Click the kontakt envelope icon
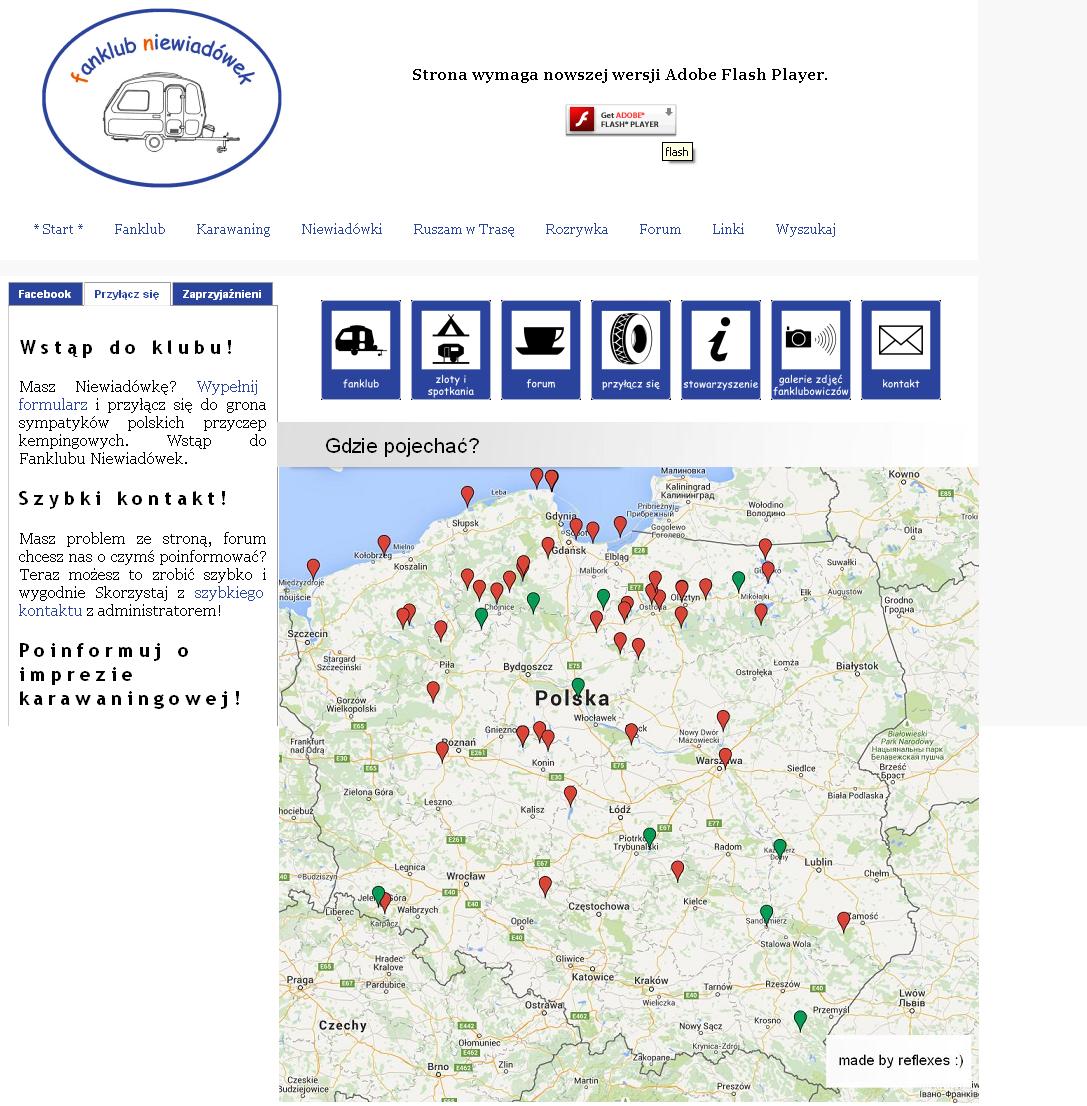This screenshot has width=1087, height=1106. pos(901,350)
